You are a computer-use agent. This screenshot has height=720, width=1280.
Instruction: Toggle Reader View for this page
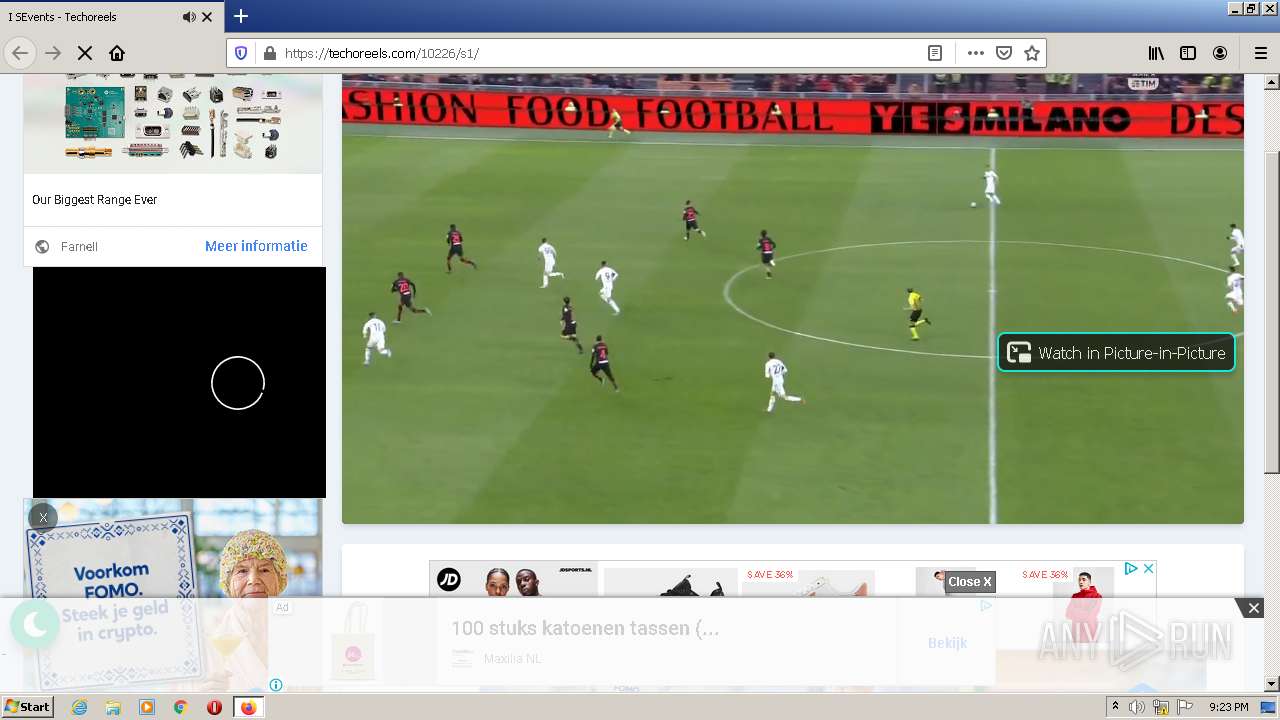pos(935,53)
